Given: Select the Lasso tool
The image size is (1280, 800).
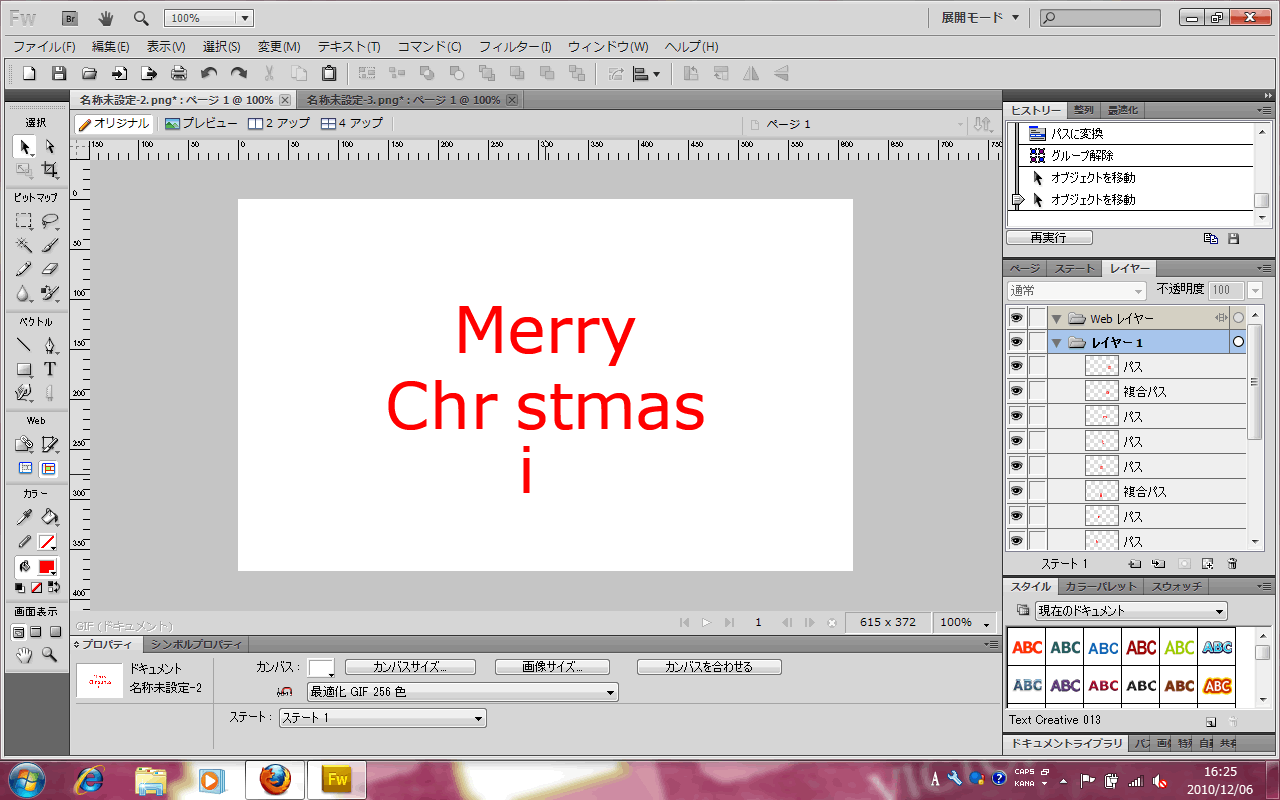Looking at the screenshot, I should [49, 221].
